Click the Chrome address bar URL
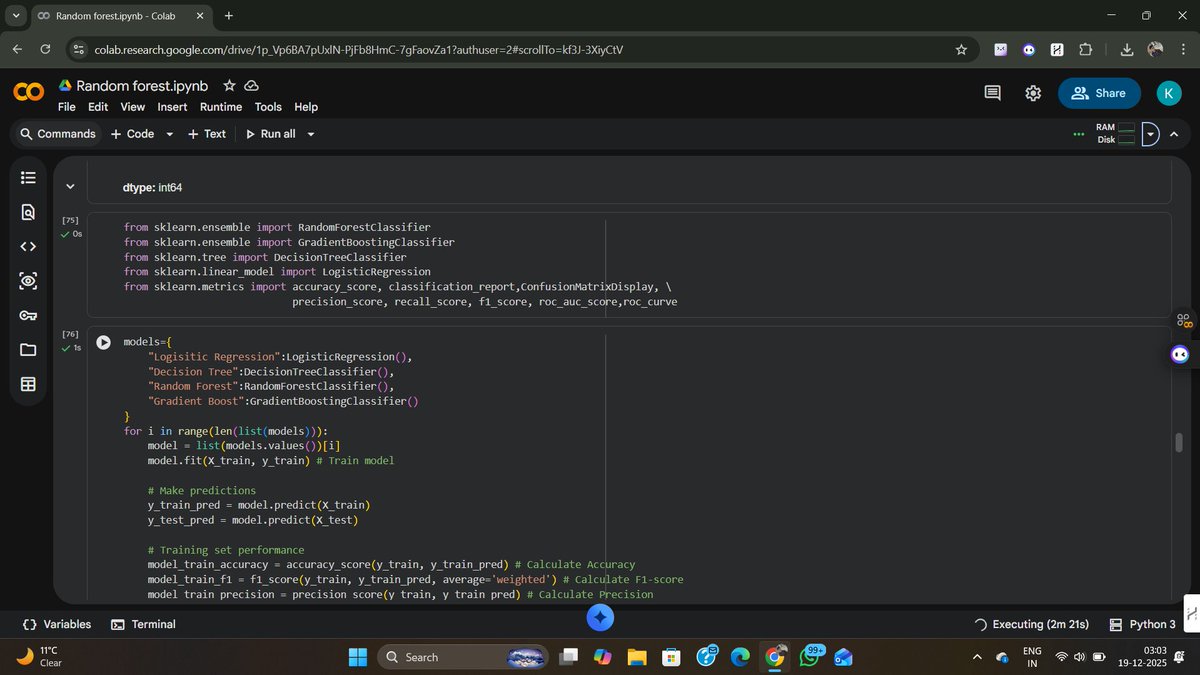 359,49
